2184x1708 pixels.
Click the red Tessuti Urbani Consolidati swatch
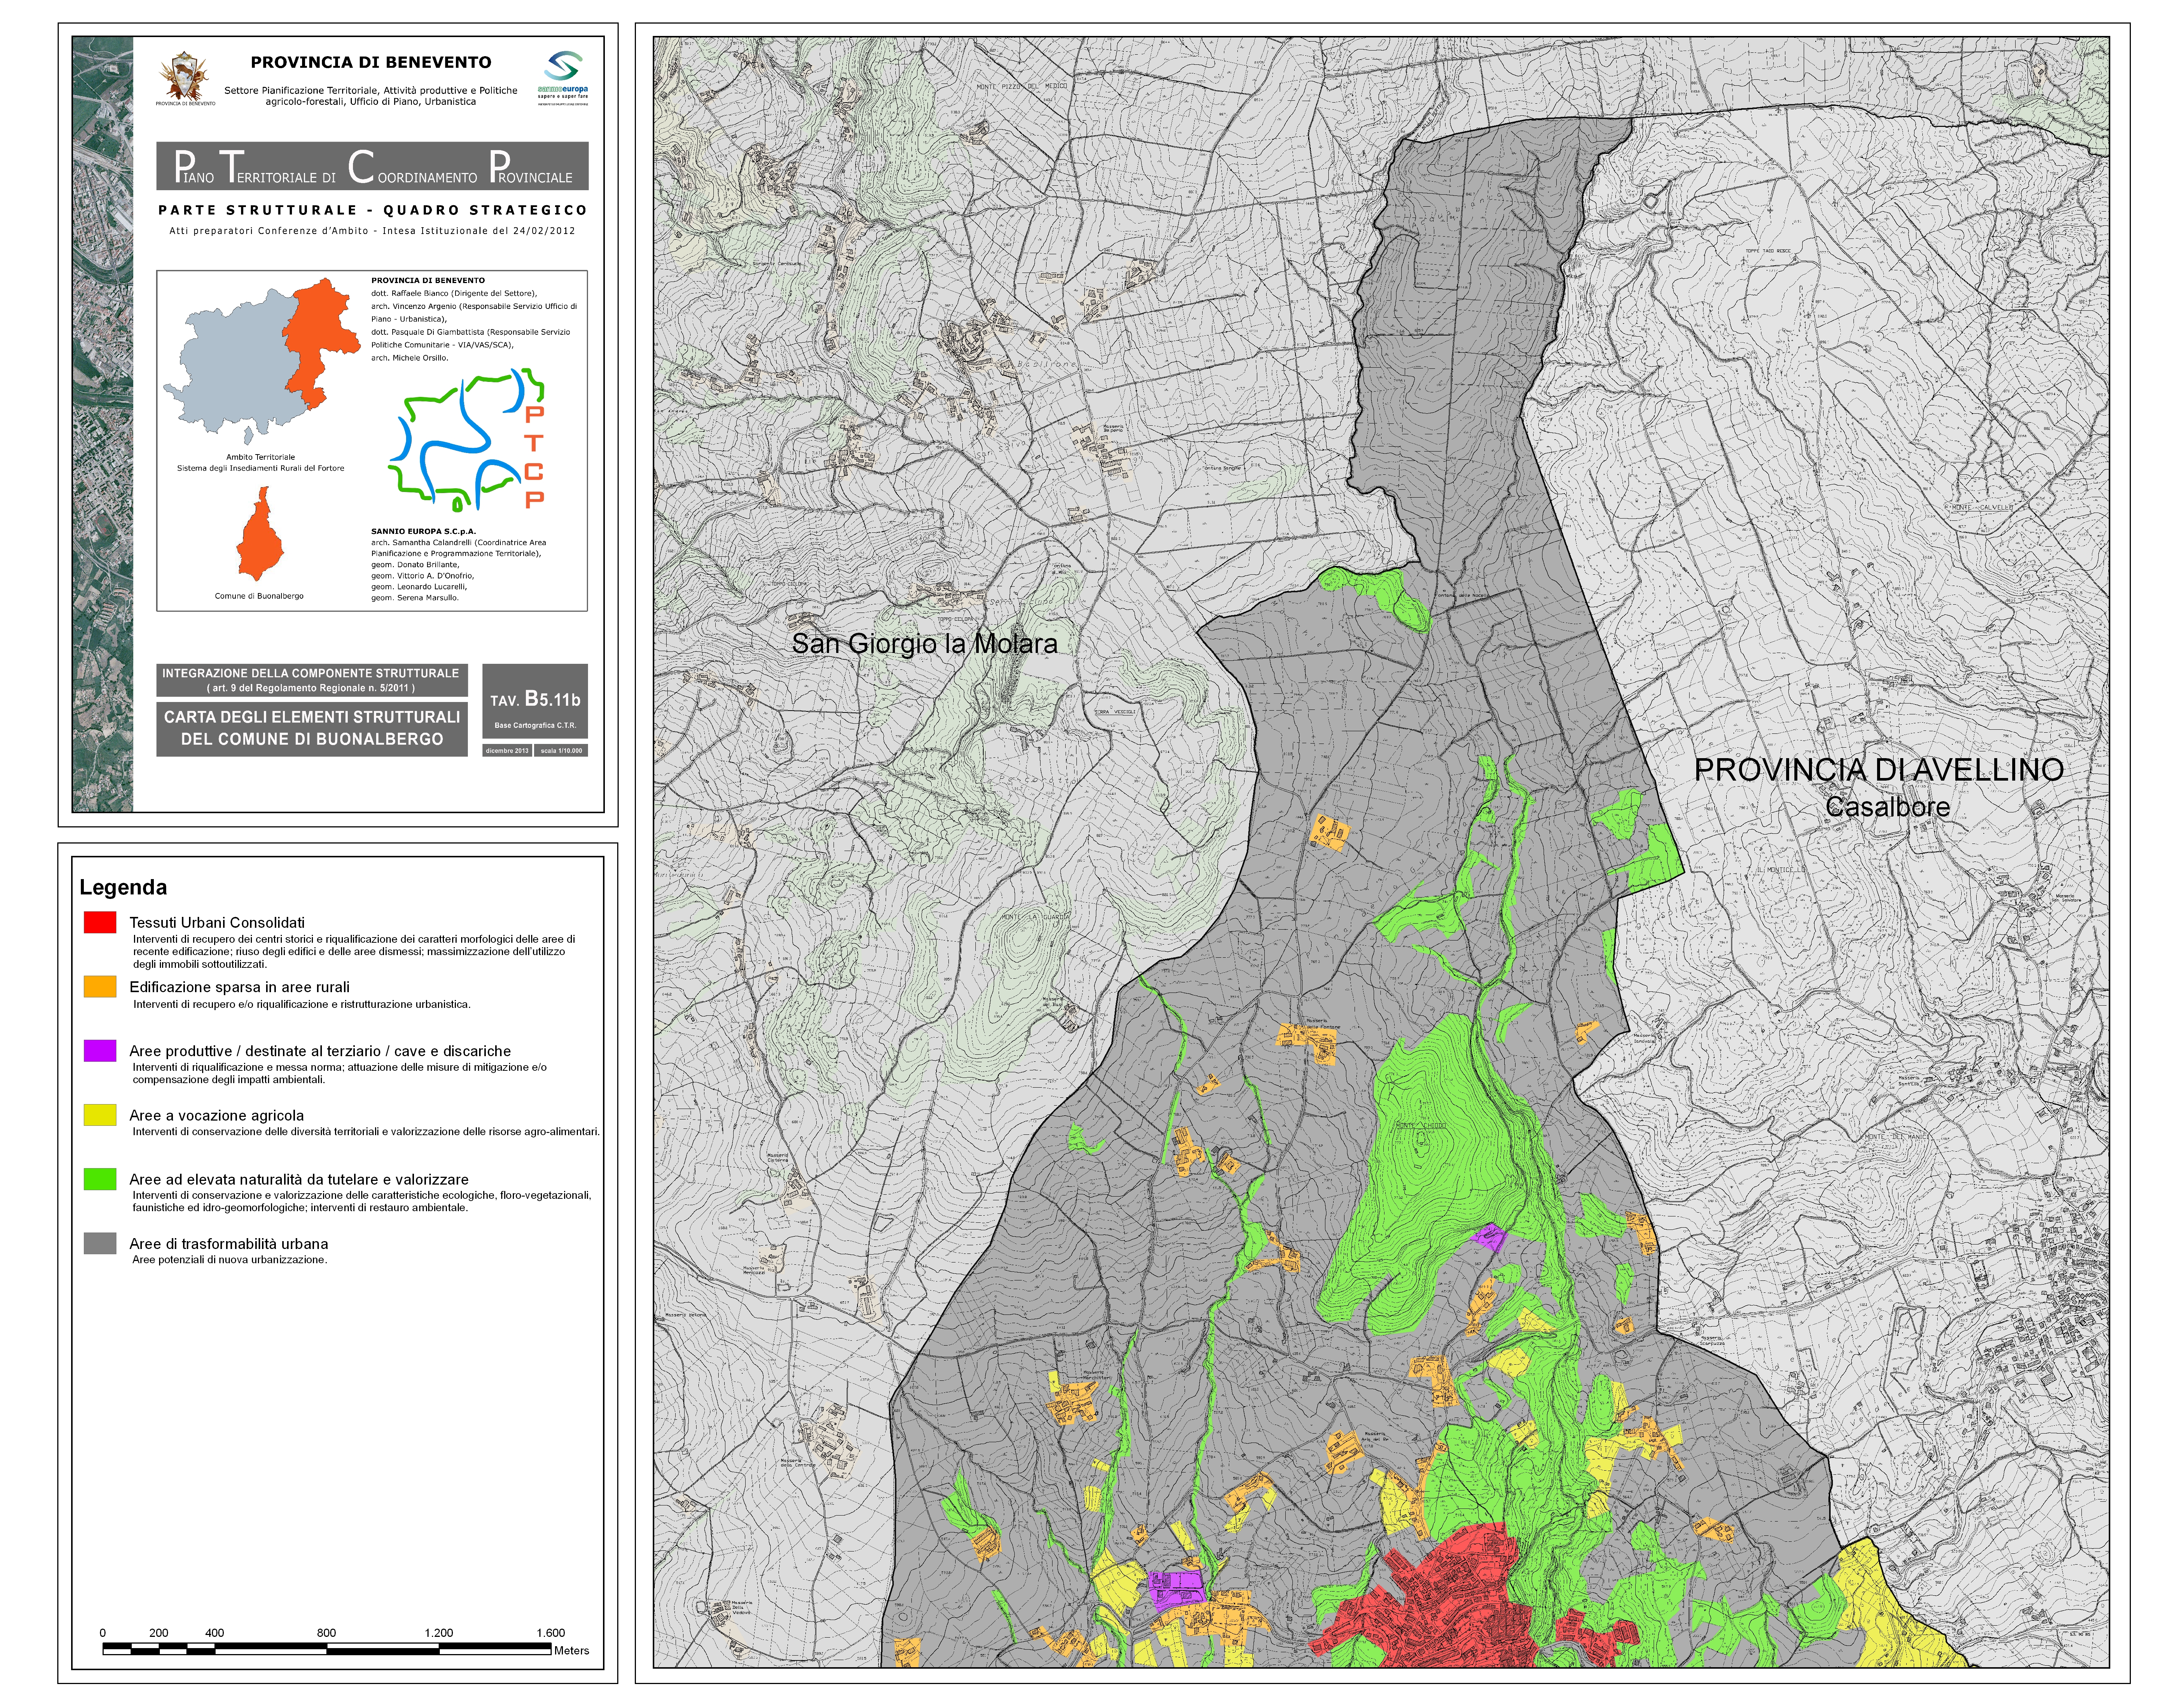pos(100,922)
